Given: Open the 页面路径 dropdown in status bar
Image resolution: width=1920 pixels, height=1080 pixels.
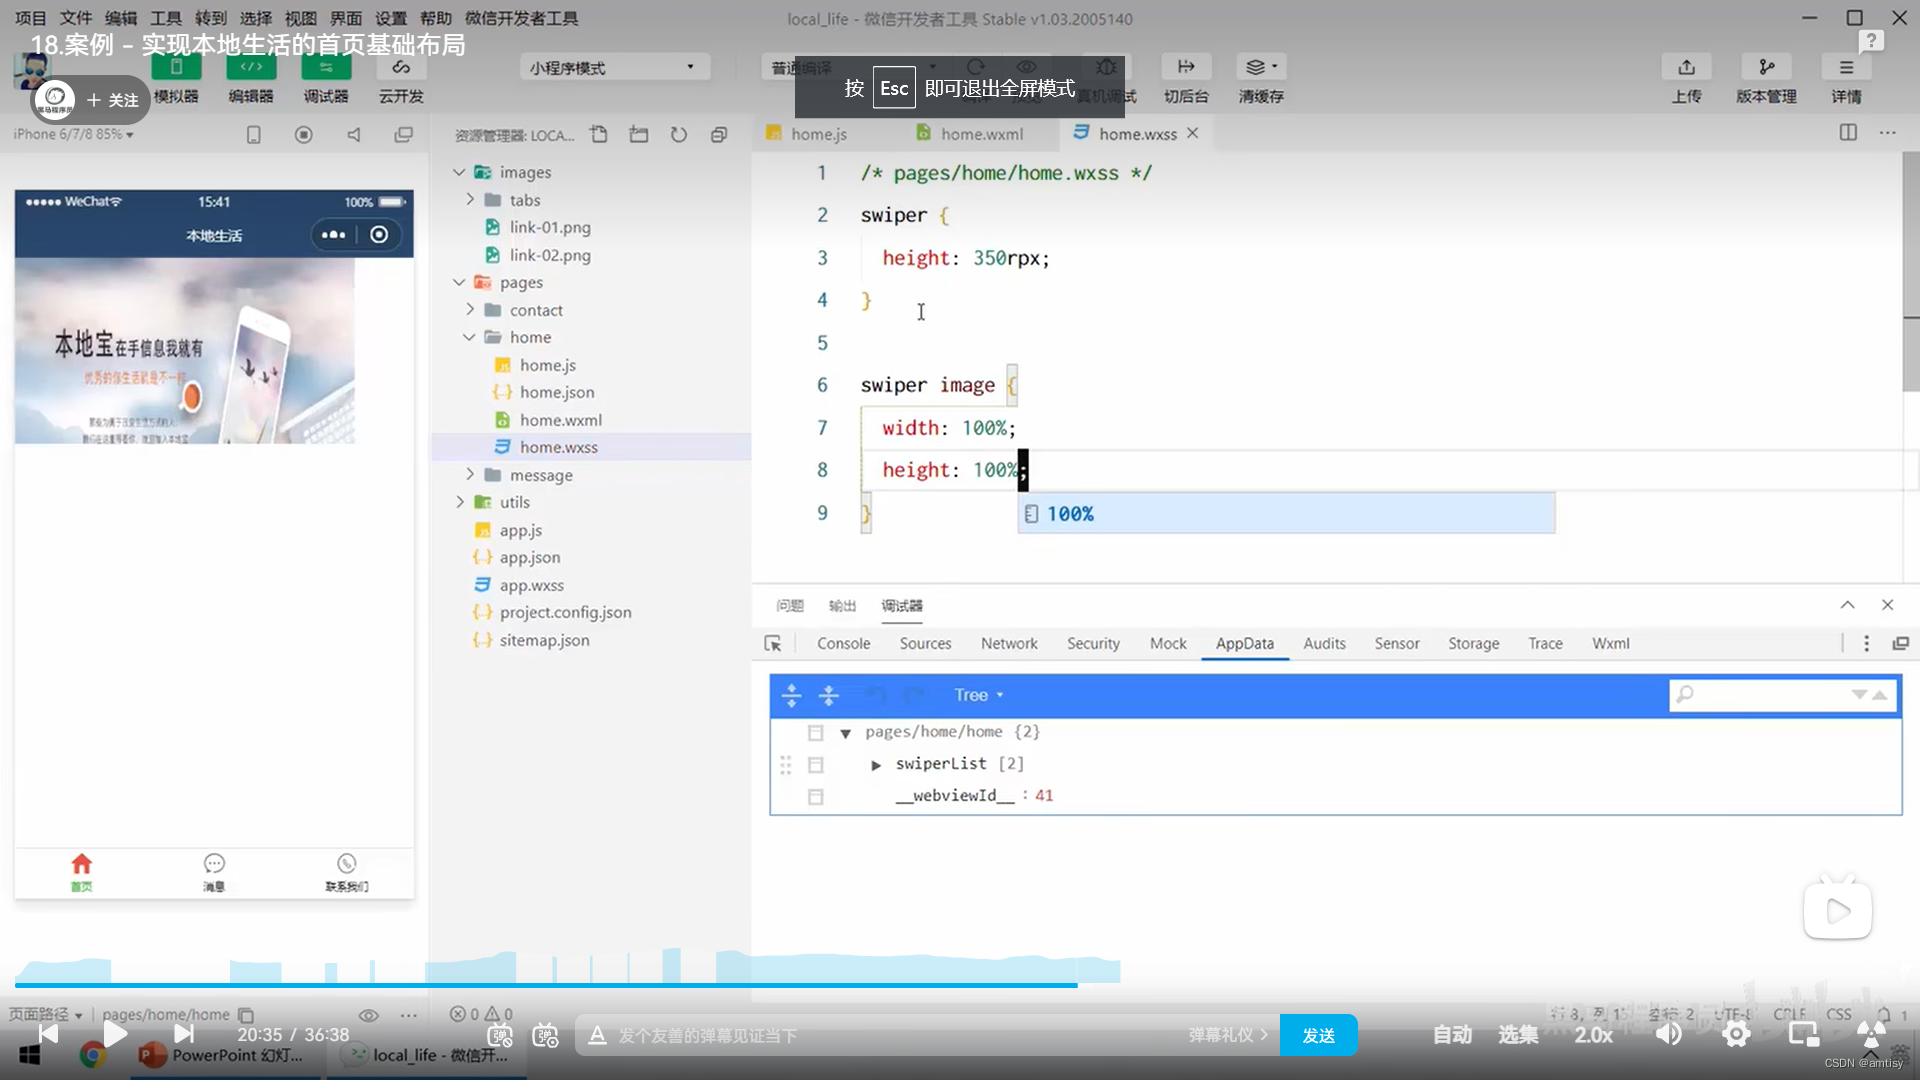Looking at the screenshot, I should [x=46, y=1015].
